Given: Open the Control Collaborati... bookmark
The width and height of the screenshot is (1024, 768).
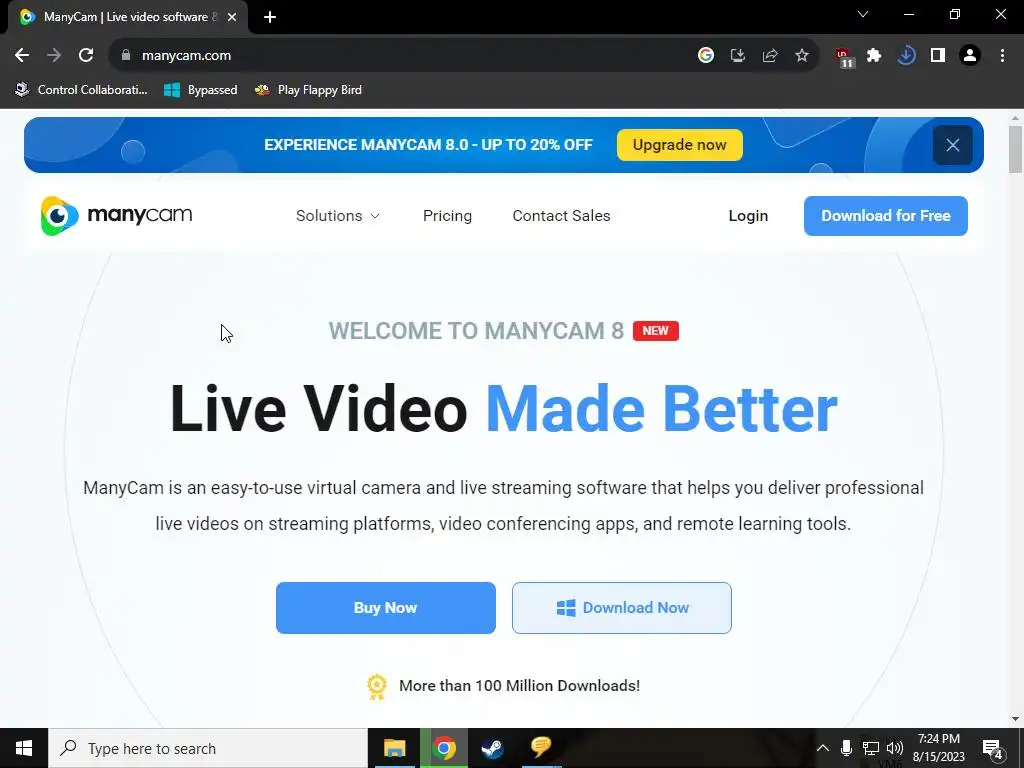Looking at the screenshot, I should [82, 90].
